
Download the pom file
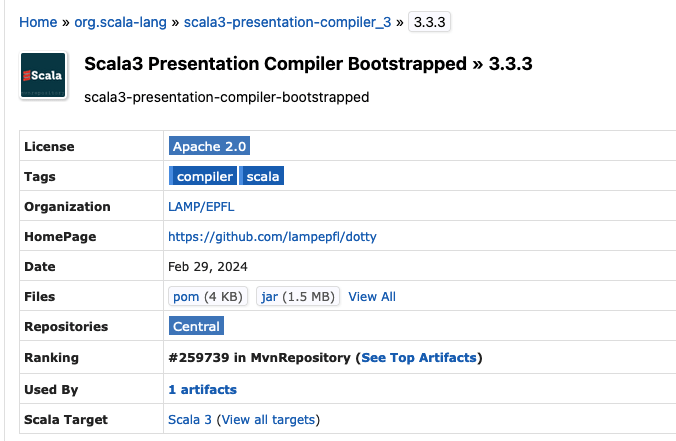(208, 297)
